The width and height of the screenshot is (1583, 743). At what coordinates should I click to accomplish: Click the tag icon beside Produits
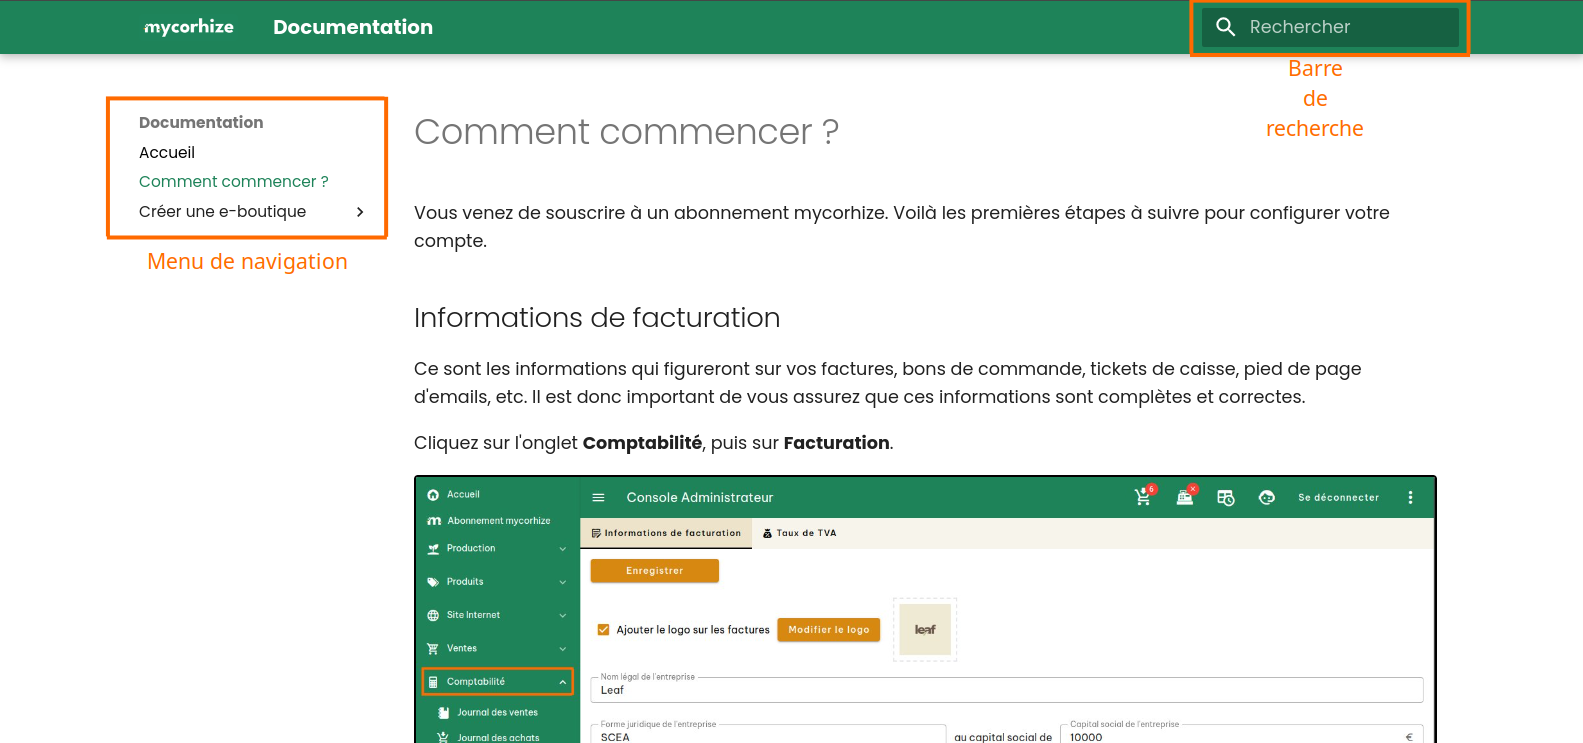pos(433,582)
